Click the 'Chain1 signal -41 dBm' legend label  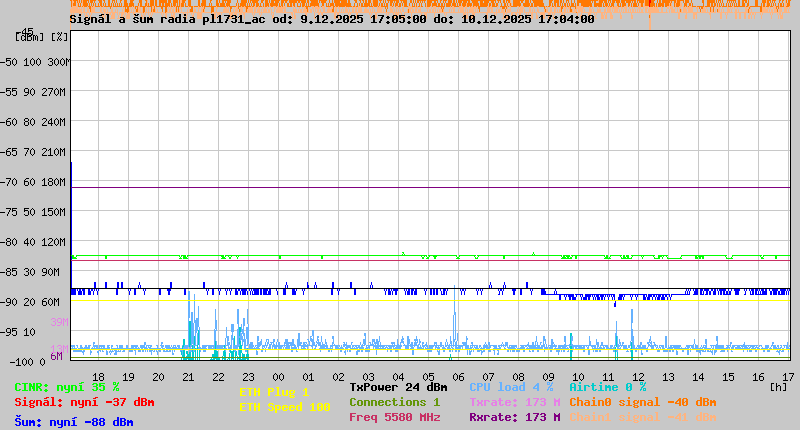click(x=643, y=417)
